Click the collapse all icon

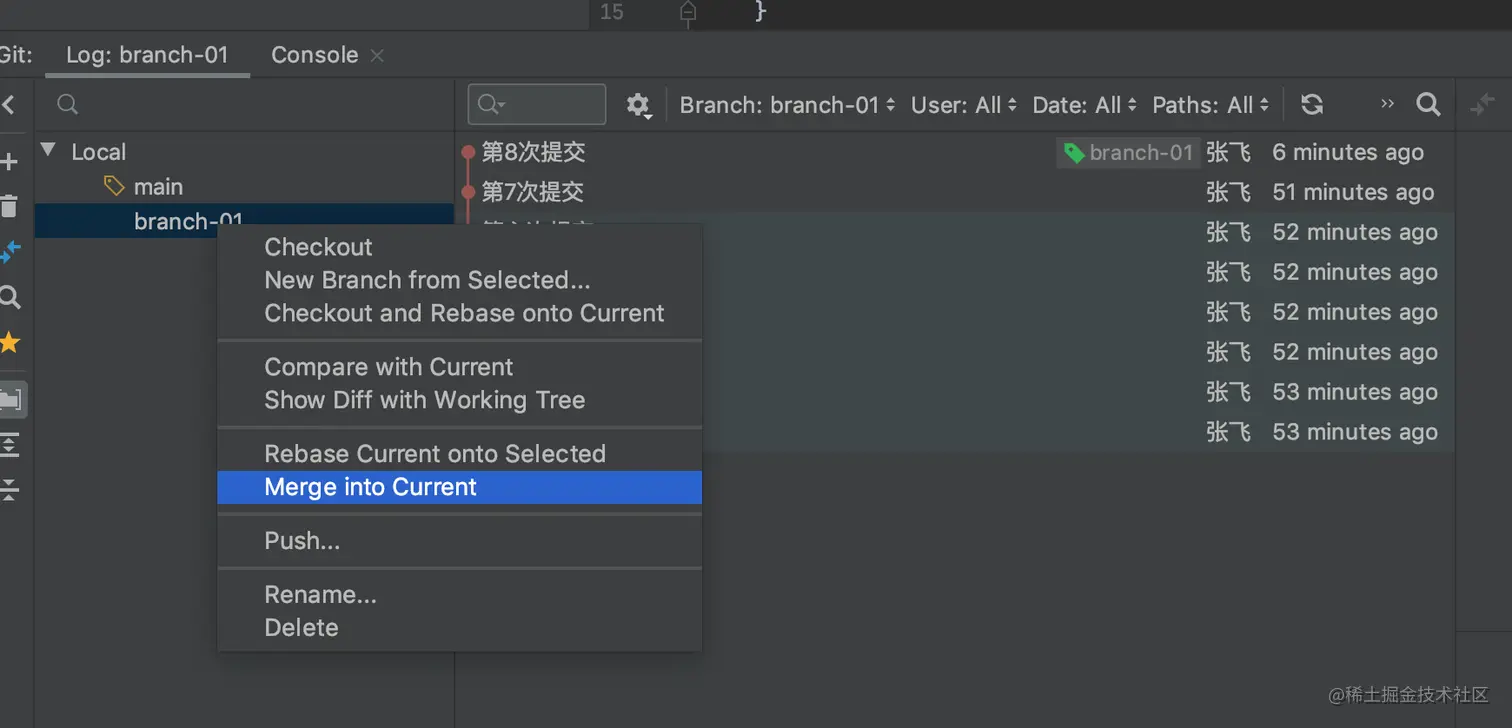[9, 490]
